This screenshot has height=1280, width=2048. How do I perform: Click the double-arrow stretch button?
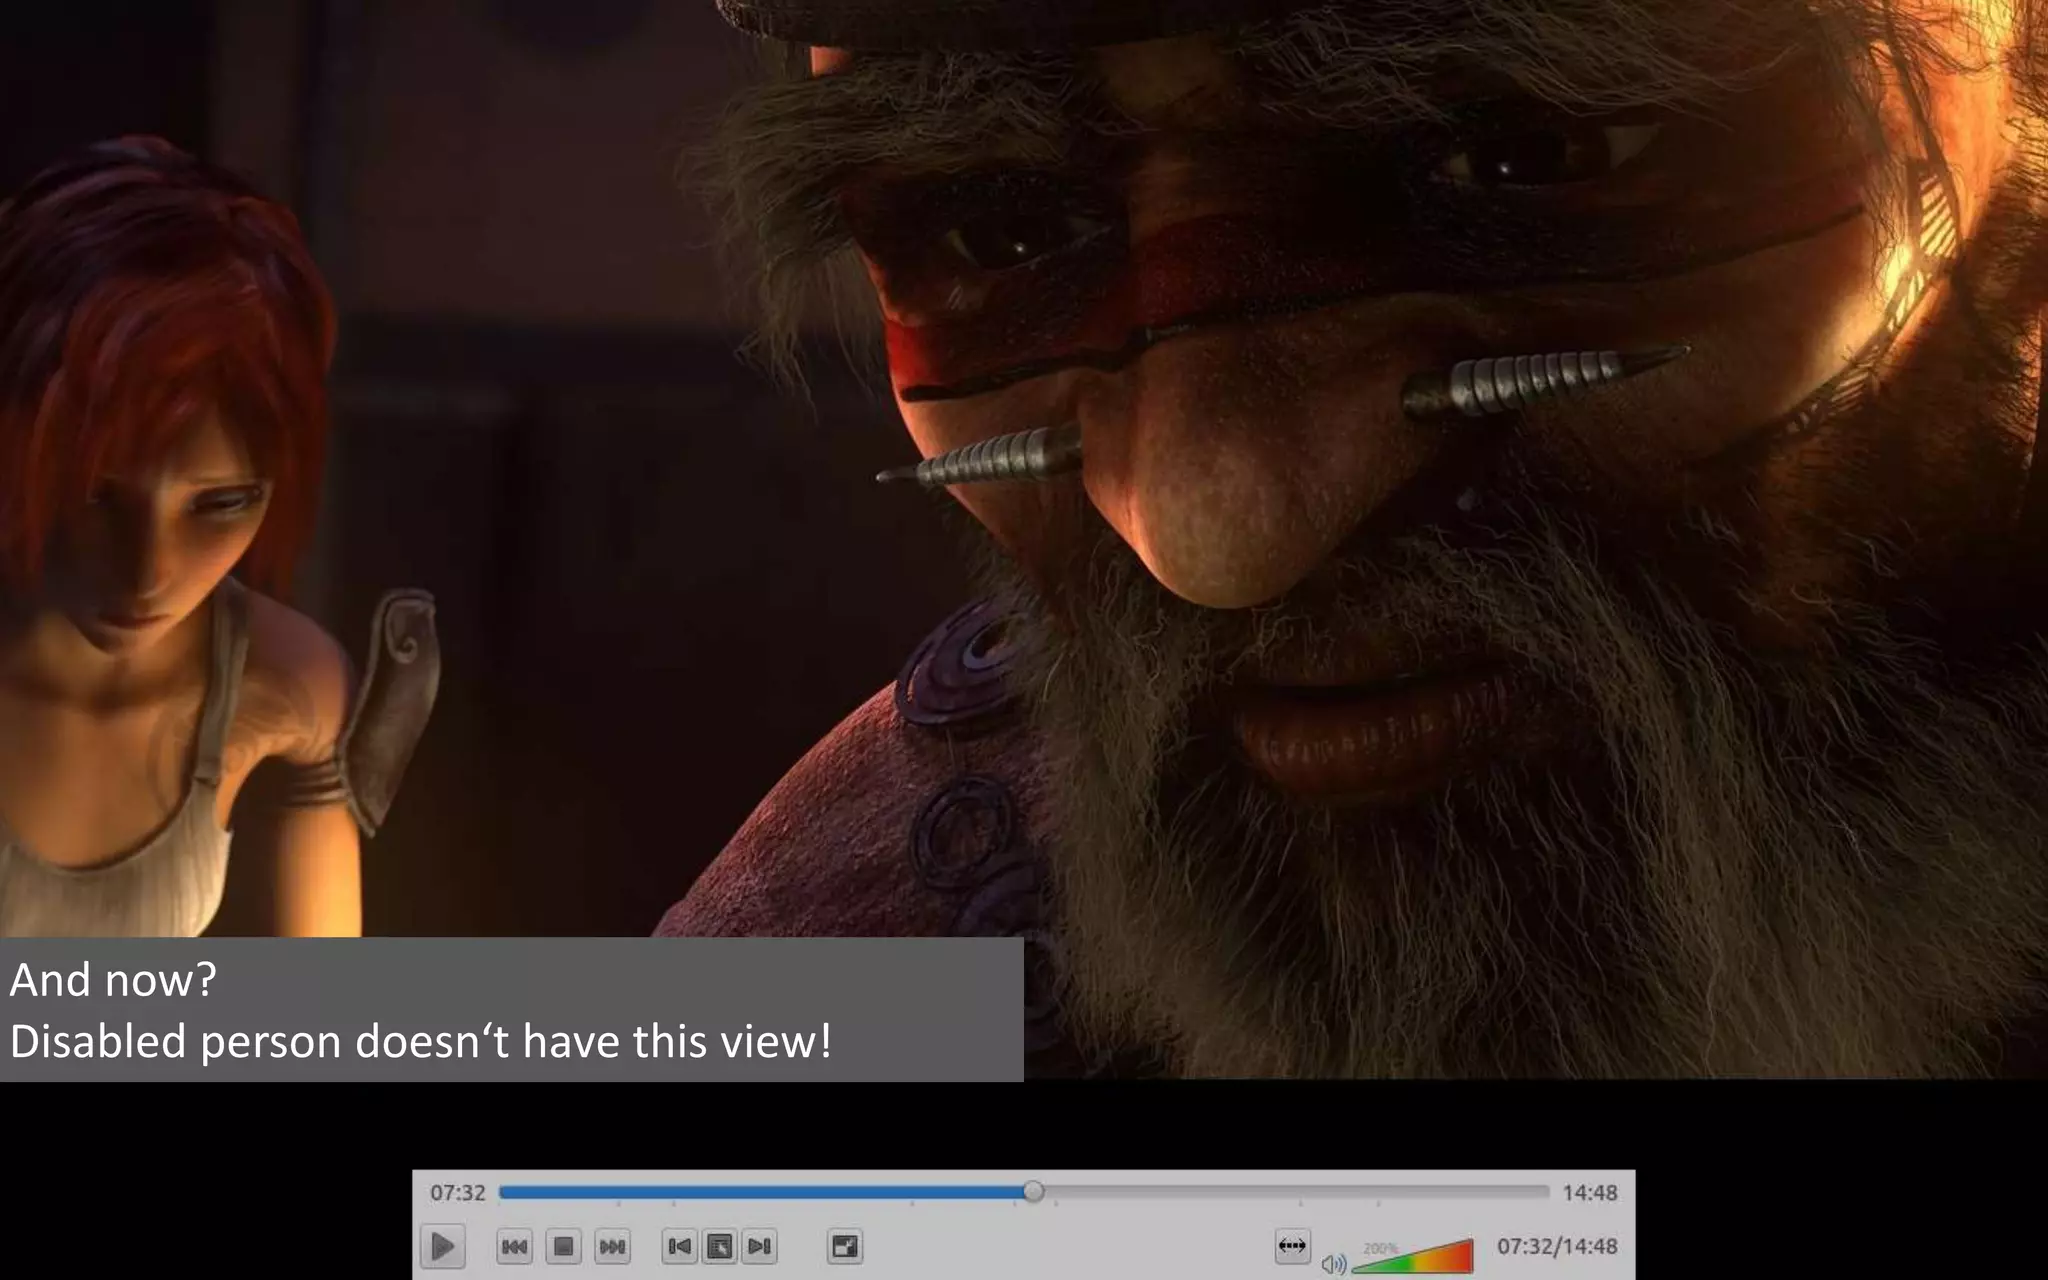tap(1292, 1246)
